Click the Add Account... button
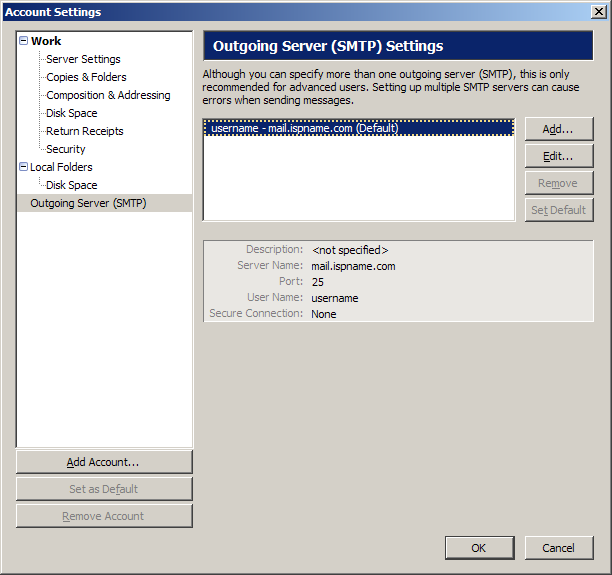The height and width of the screenshot is (575, 612). click(x=104, y=462)
